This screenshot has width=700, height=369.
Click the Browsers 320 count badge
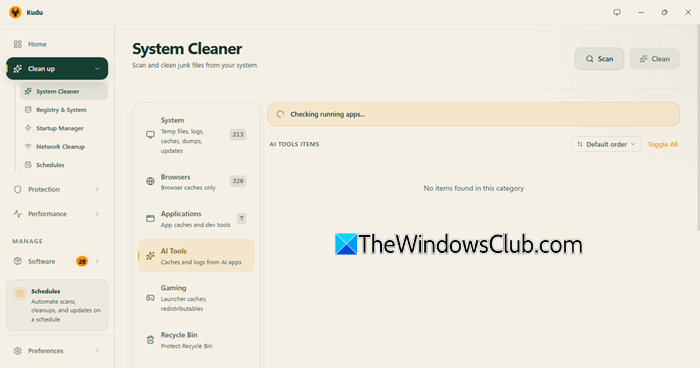[238, 181]
